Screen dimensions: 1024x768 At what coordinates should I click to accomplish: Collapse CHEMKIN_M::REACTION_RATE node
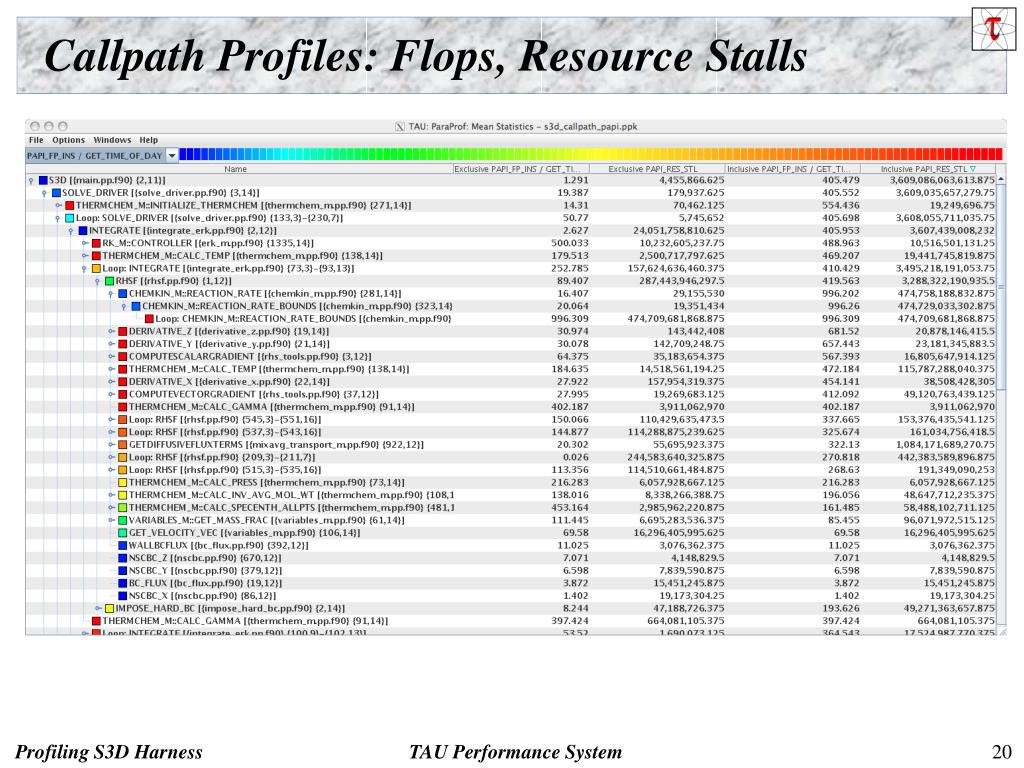click(111, 294)
